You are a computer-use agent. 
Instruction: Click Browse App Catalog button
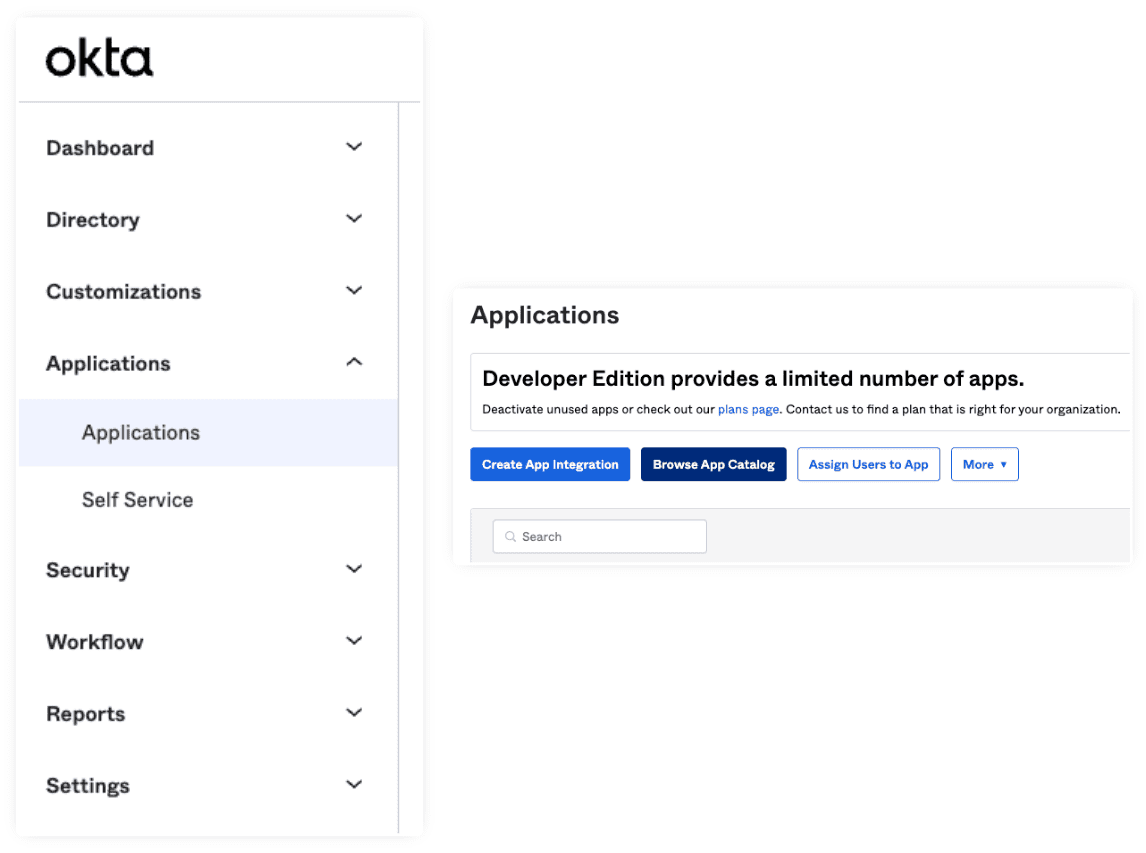[713, 464]
